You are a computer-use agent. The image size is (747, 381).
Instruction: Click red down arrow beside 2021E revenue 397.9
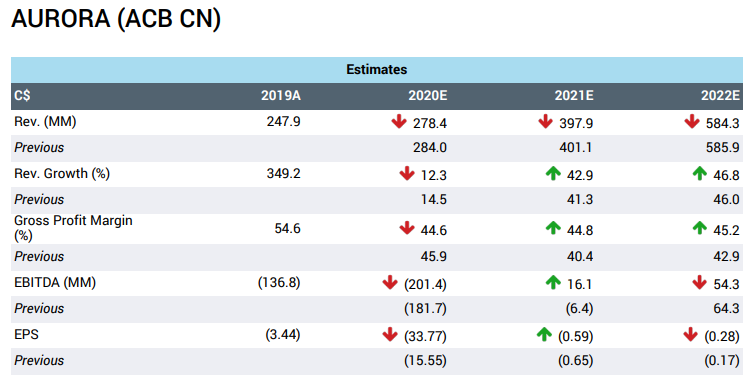[x=545, y=122]
